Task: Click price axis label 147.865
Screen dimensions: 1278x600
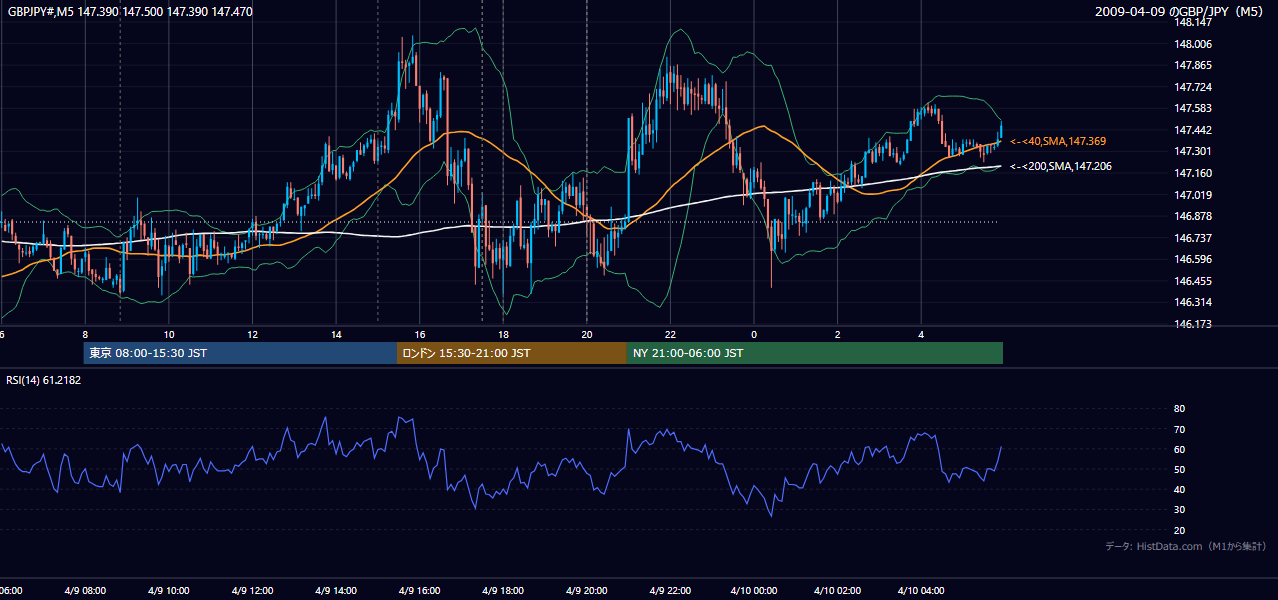Action: click(x=1193, y=65)
